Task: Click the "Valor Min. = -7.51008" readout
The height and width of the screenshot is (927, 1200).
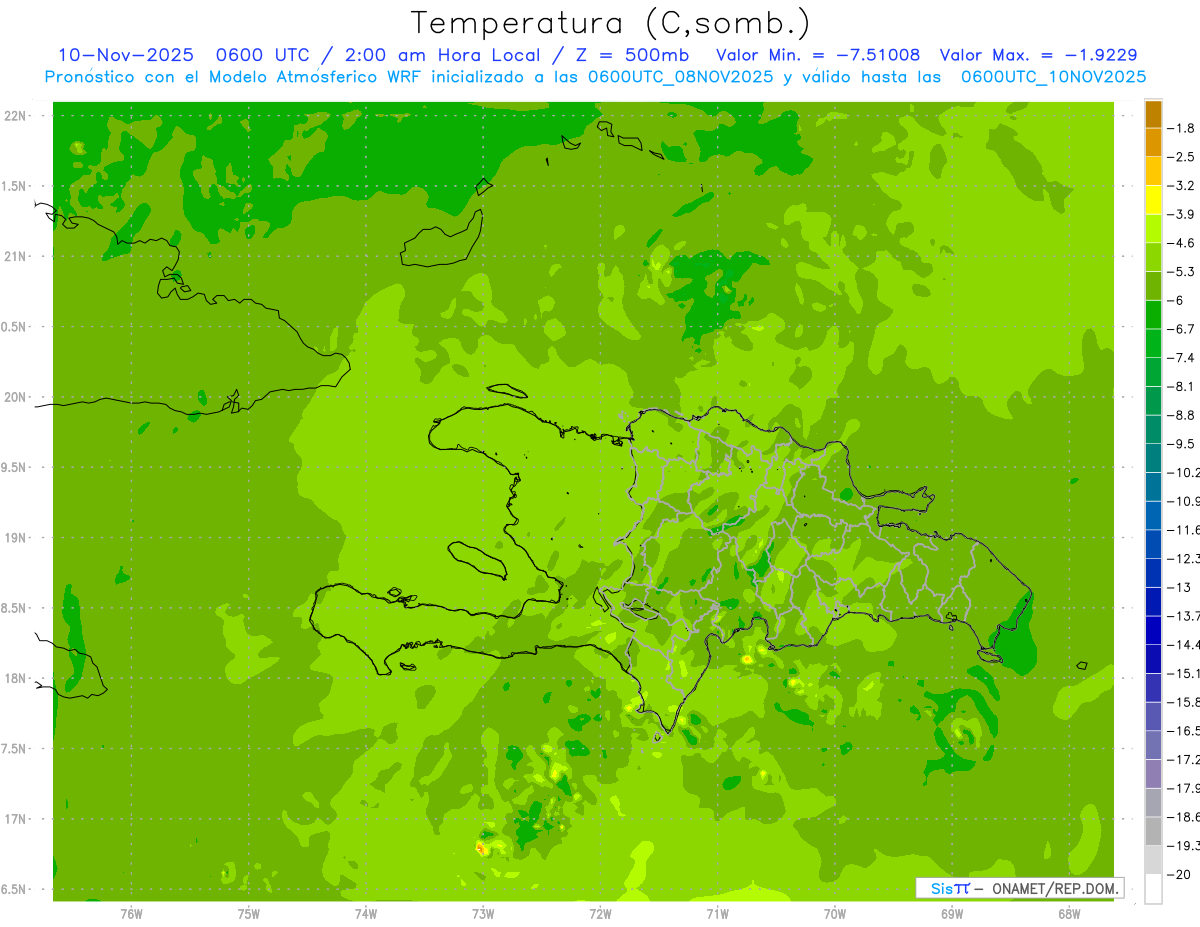Action: click(x=819, y=55)
